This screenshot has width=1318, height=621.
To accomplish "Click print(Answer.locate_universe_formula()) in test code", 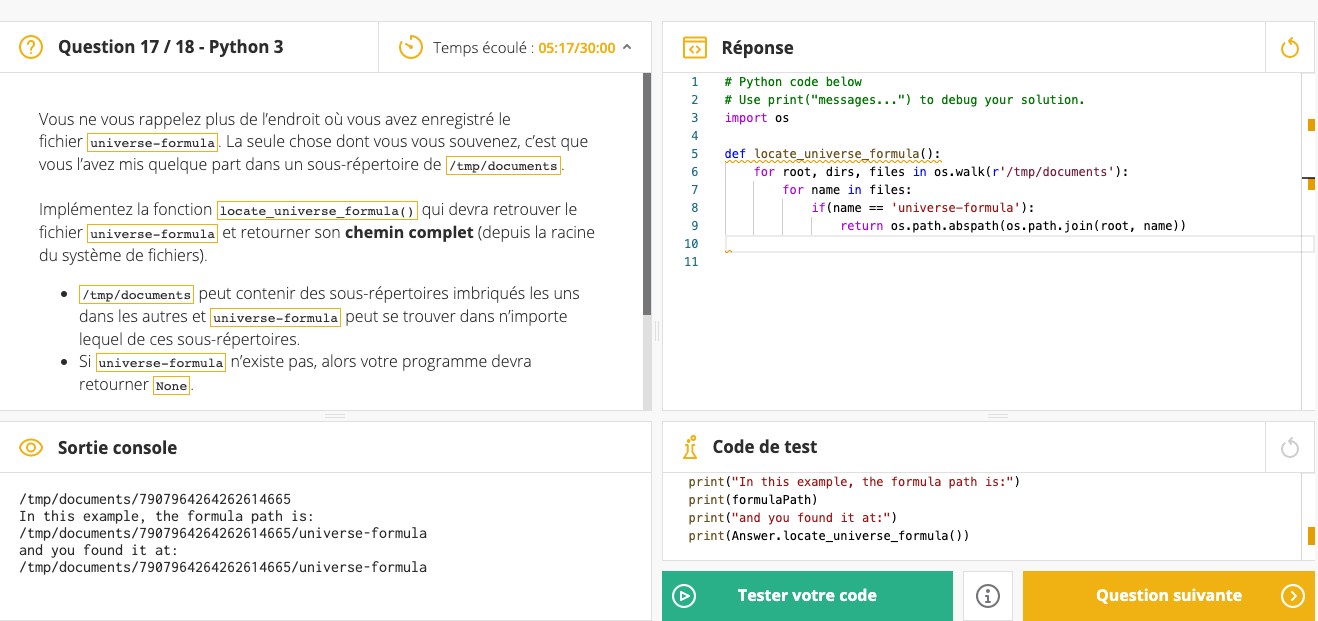I will click(829, 536).
